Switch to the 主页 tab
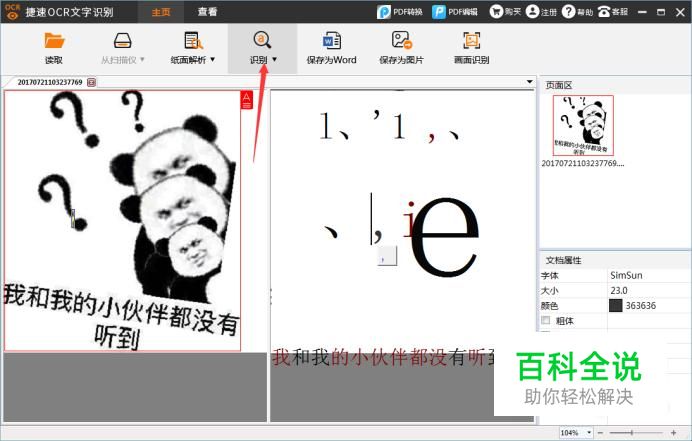The width and height of the screenshot is (692, 441). [161, 12]
